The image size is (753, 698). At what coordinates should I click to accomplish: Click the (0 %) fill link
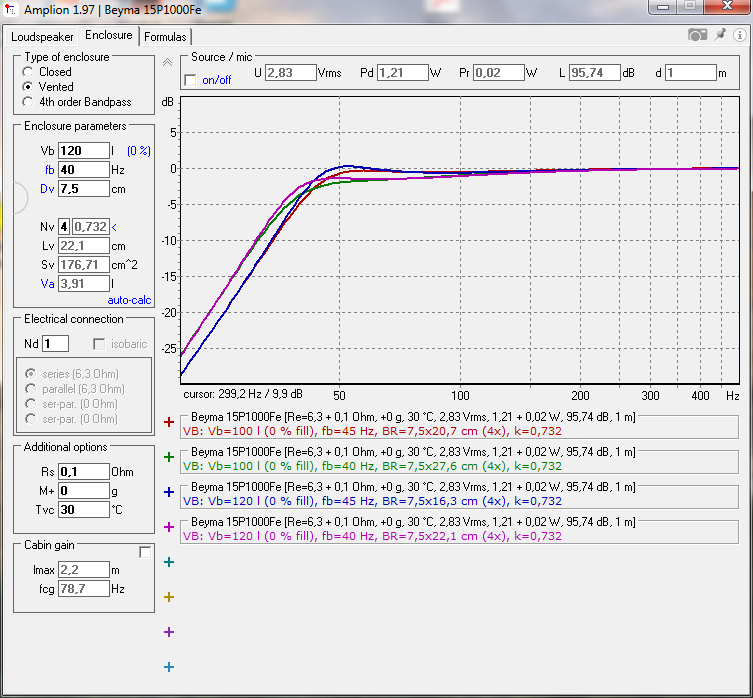click(x=139, y=151)
